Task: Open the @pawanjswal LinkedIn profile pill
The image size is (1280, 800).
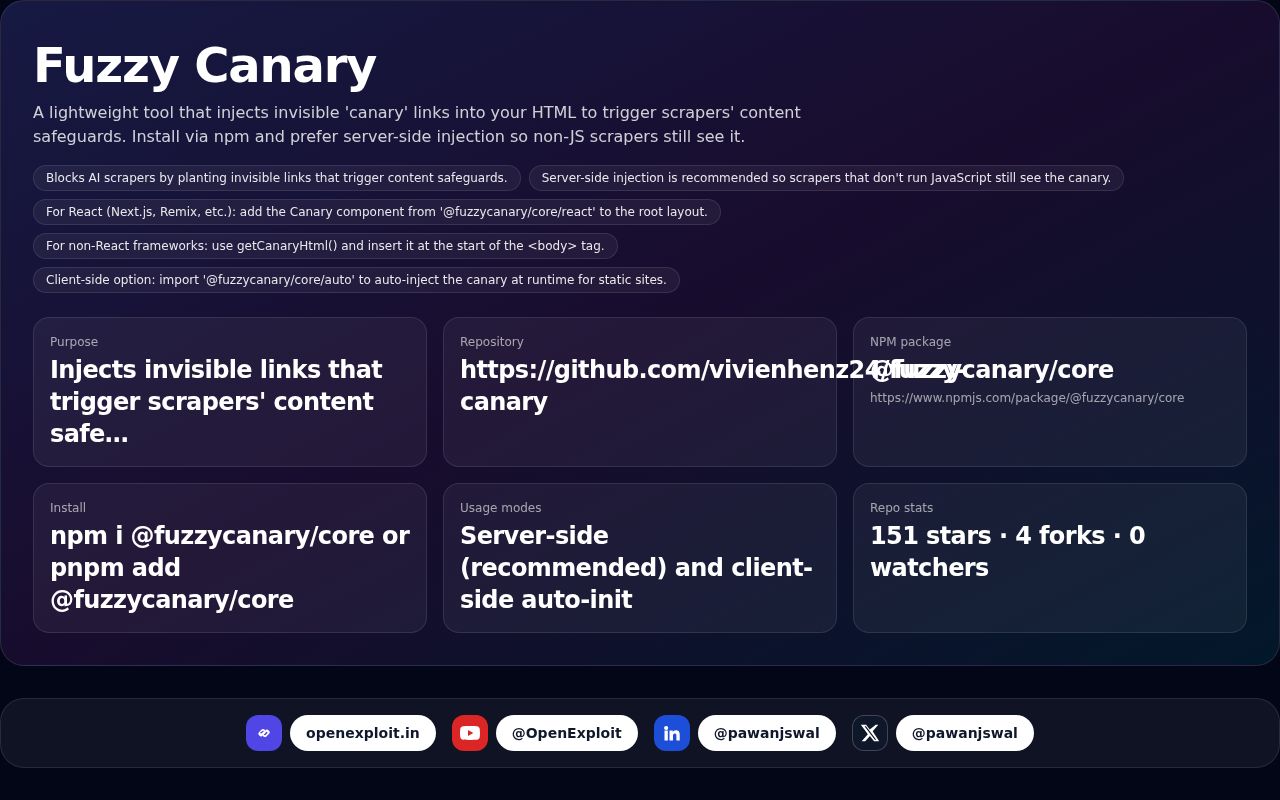Action: (x=767, y=733)
